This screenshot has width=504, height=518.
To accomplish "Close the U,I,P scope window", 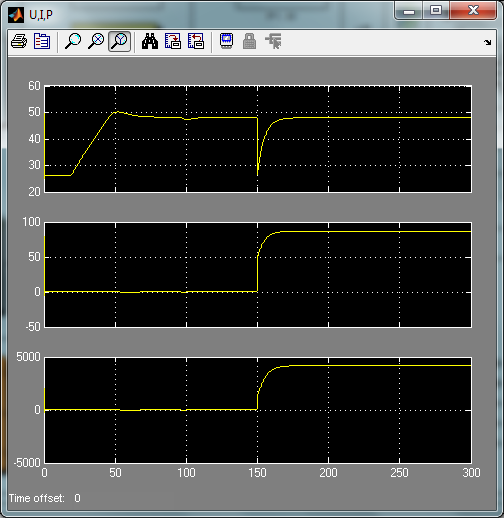I will 473,11.
